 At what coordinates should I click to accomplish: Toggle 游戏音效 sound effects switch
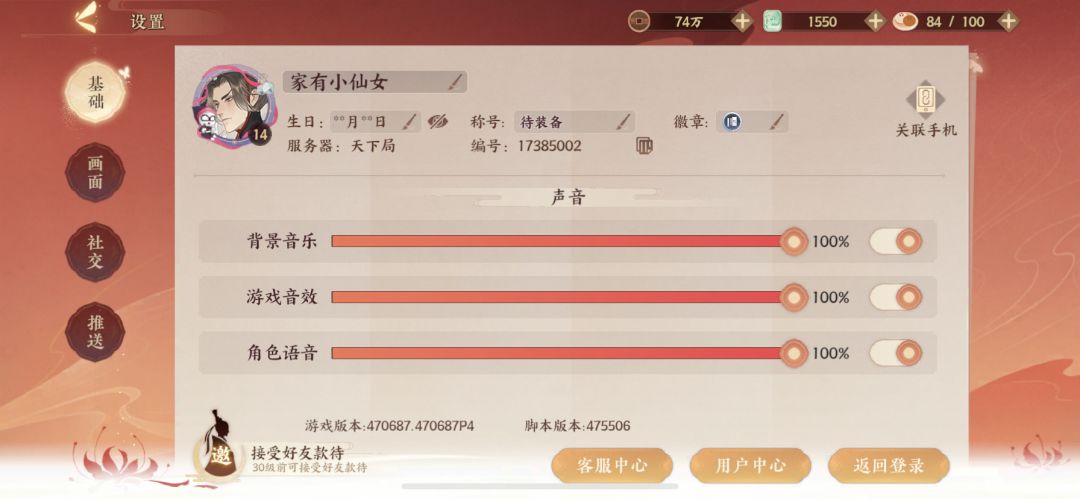pos(895,297)
